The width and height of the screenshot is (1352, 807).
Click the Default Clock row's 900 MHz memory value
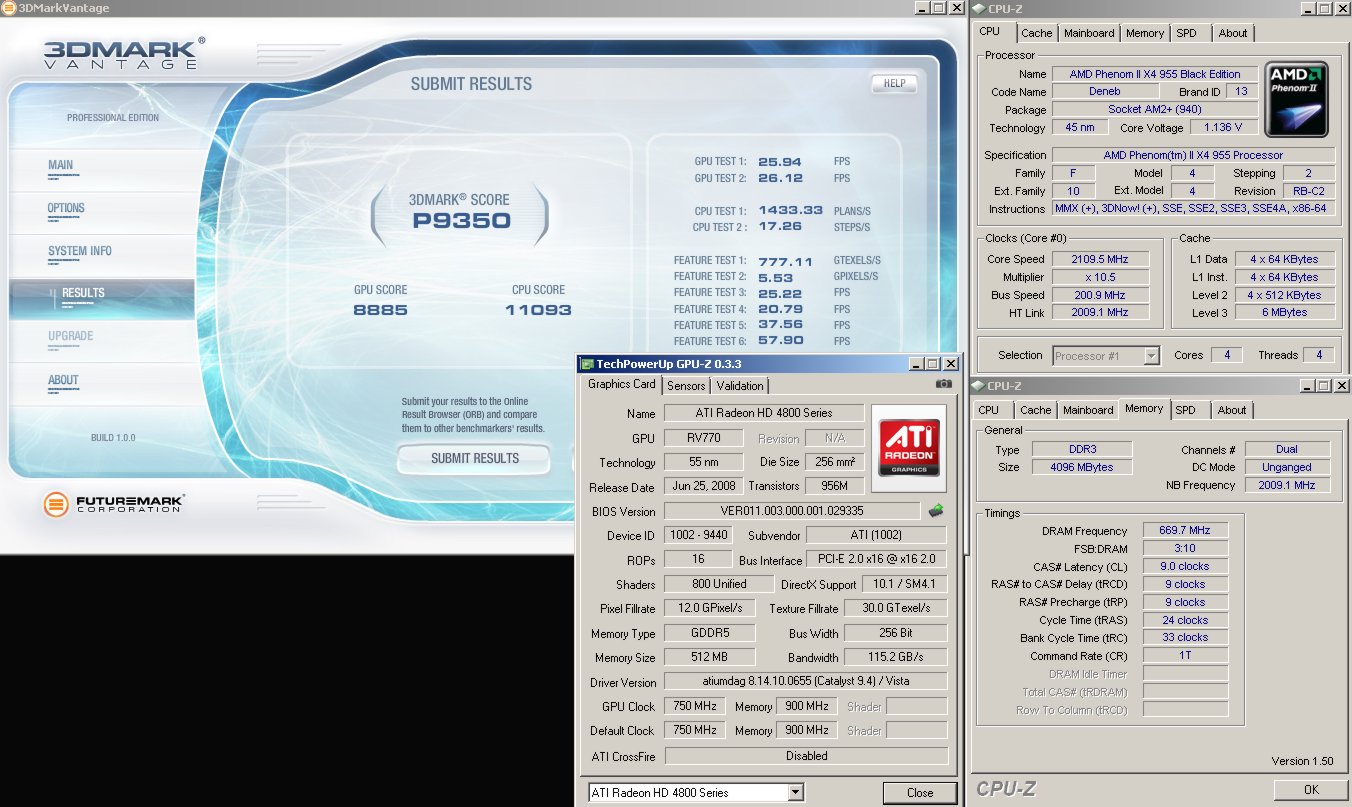tap(806, 730)
